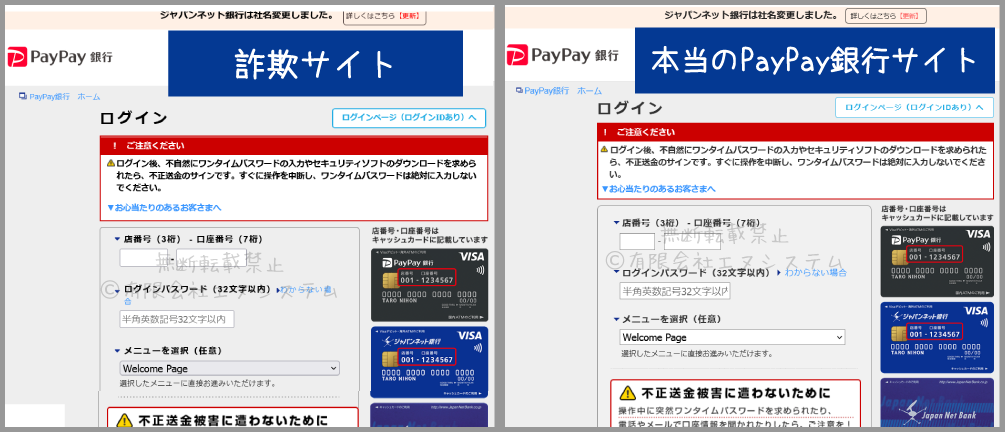The image size is (1005, 432).
Task: Click PayPay銀行 logo on the real site page
Action: (562, 55)
